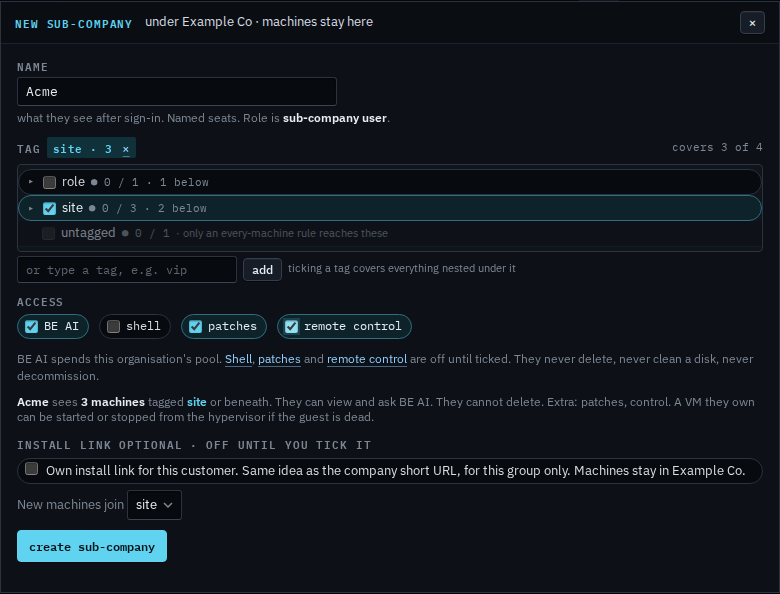Screen dimensions: 780x594
Task: Open the patches help link
Action: point(279,359)
